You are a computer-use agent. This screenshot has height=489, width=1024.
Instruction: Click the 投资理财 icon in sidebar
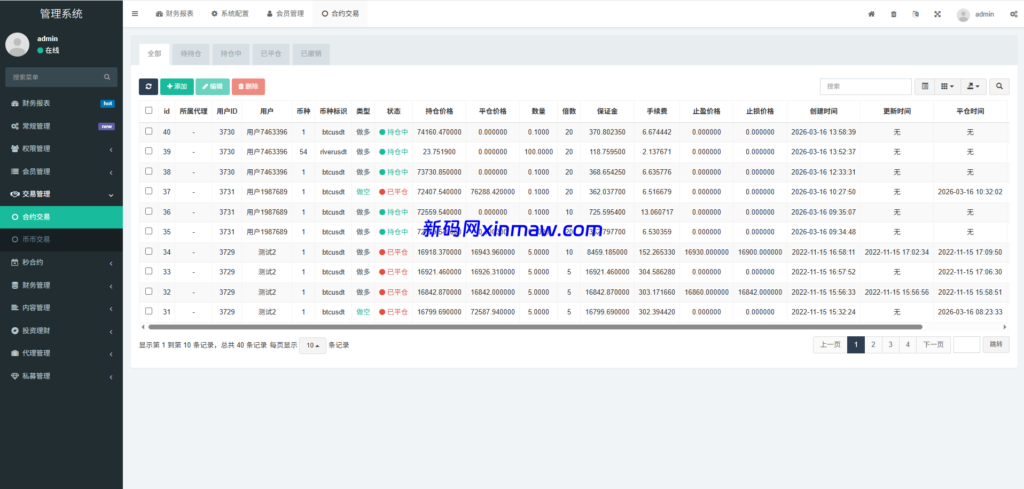[15, 330]
